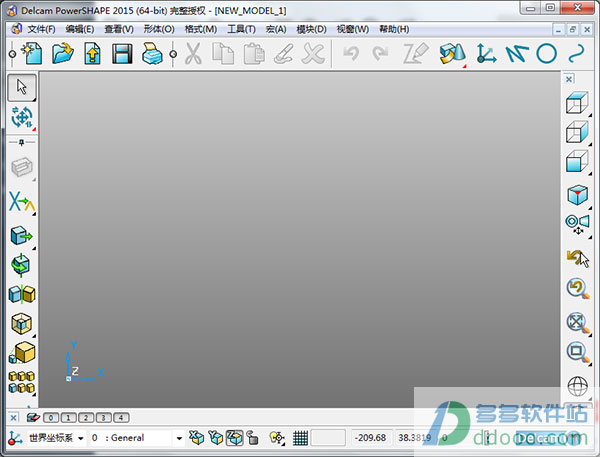Toggle level 2 button
The image size is (600, 457).
click(86, 418)
